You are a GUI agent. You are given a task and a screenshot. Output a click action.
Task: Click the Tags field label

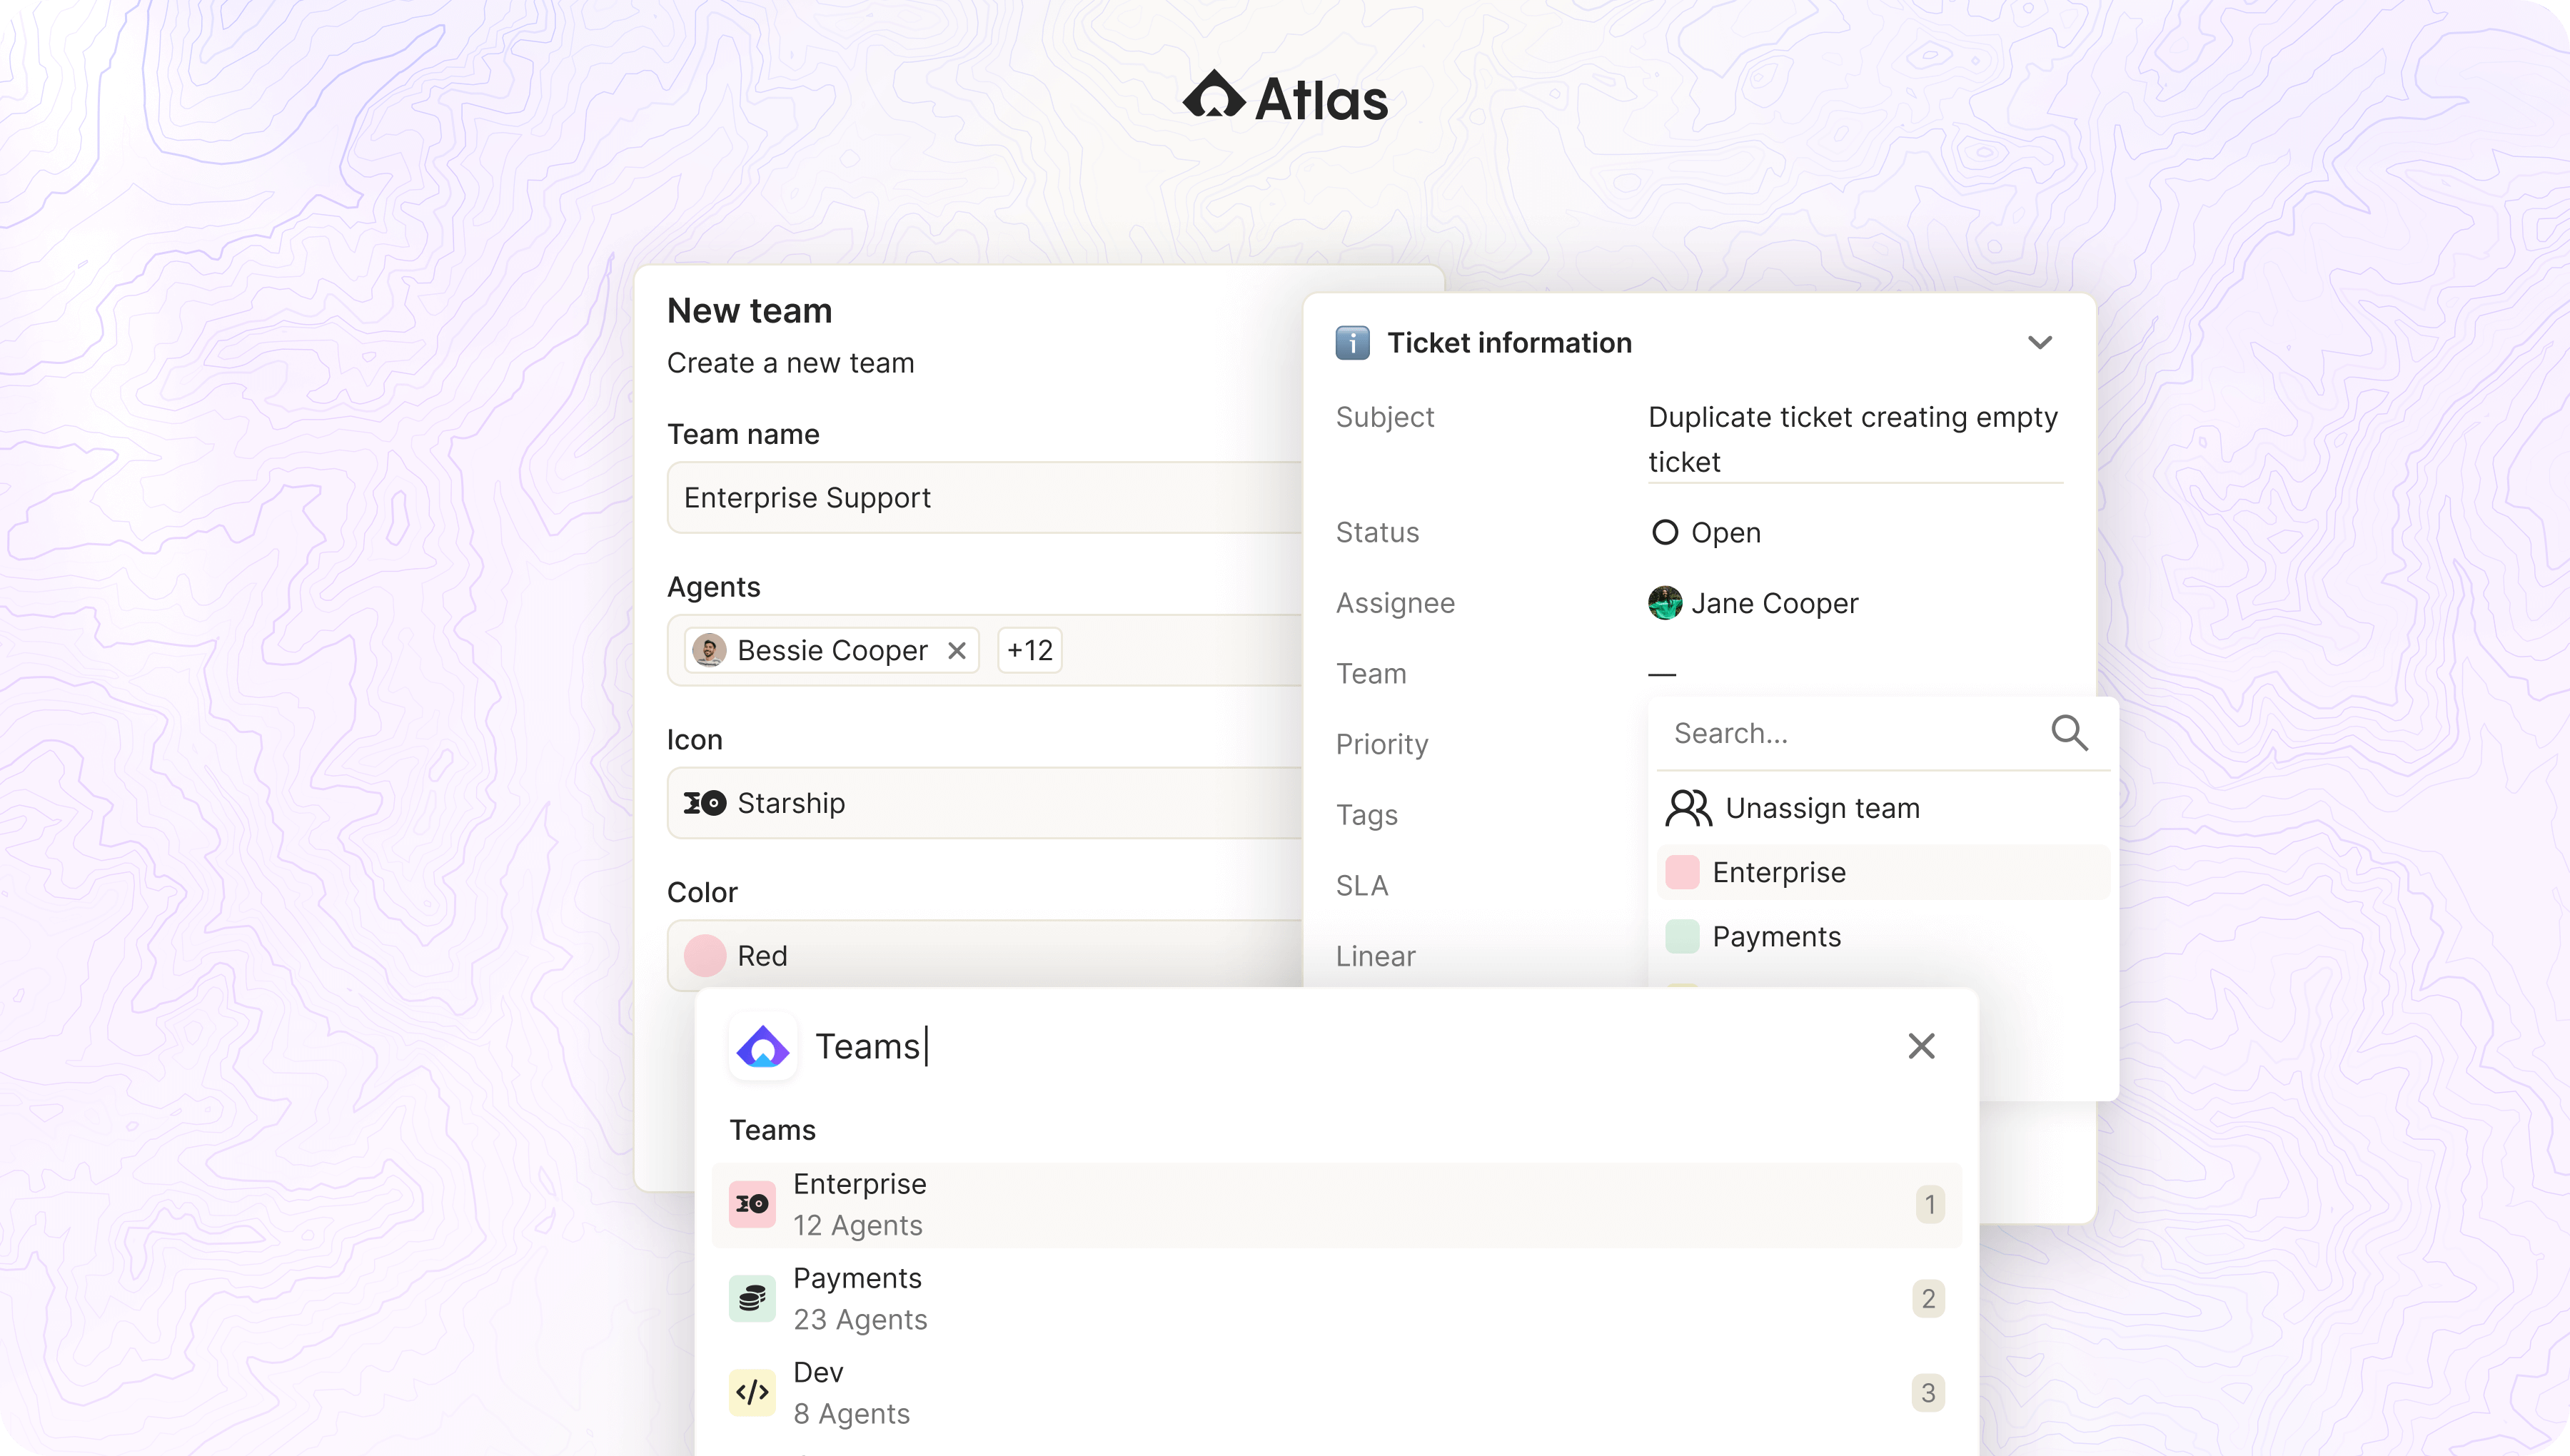1367,815
